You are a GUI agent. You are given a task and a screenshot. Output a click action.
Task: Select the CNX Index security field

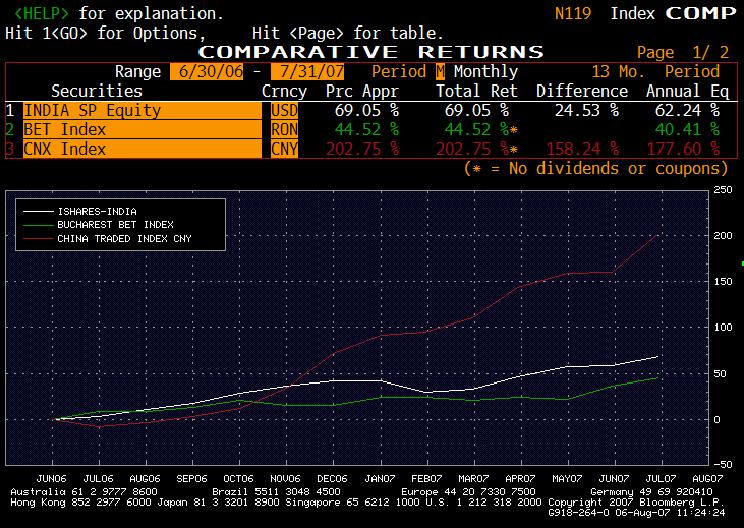(x=142, y=149)
